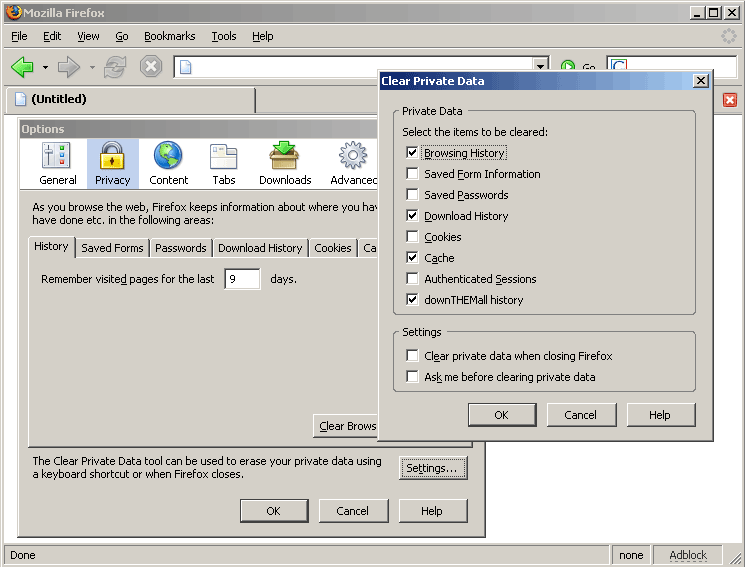Open the Back button history dropdown

45,67
